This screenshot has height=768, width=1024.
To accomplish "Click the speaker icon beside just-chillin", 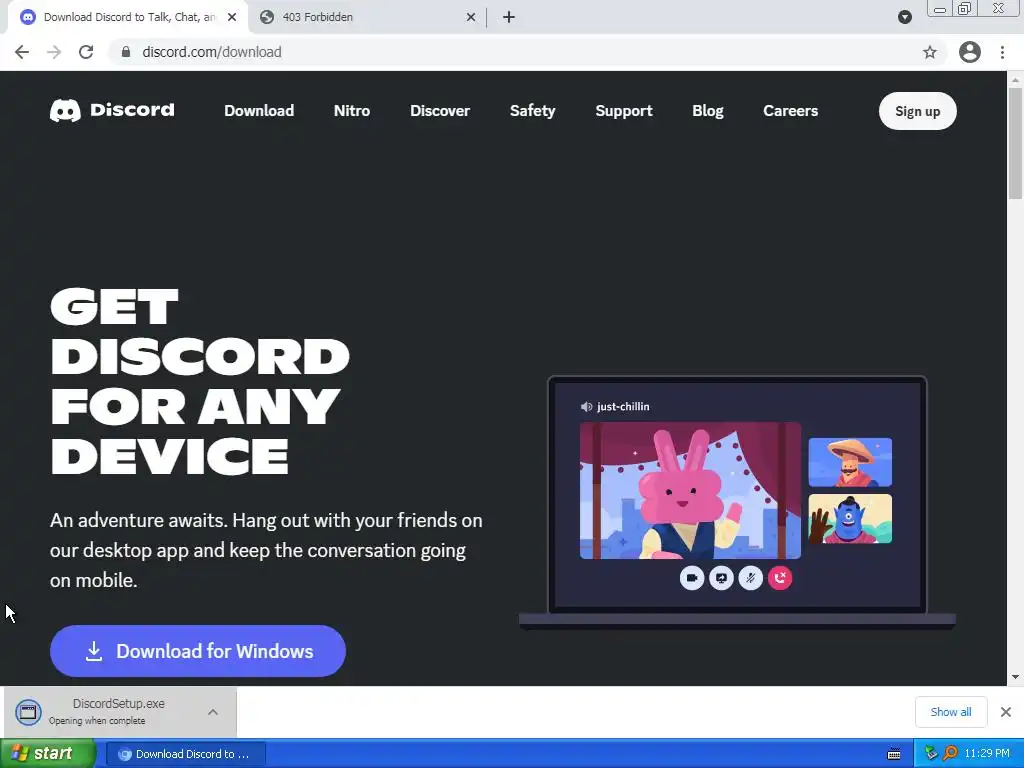I will tap(586, 407).
